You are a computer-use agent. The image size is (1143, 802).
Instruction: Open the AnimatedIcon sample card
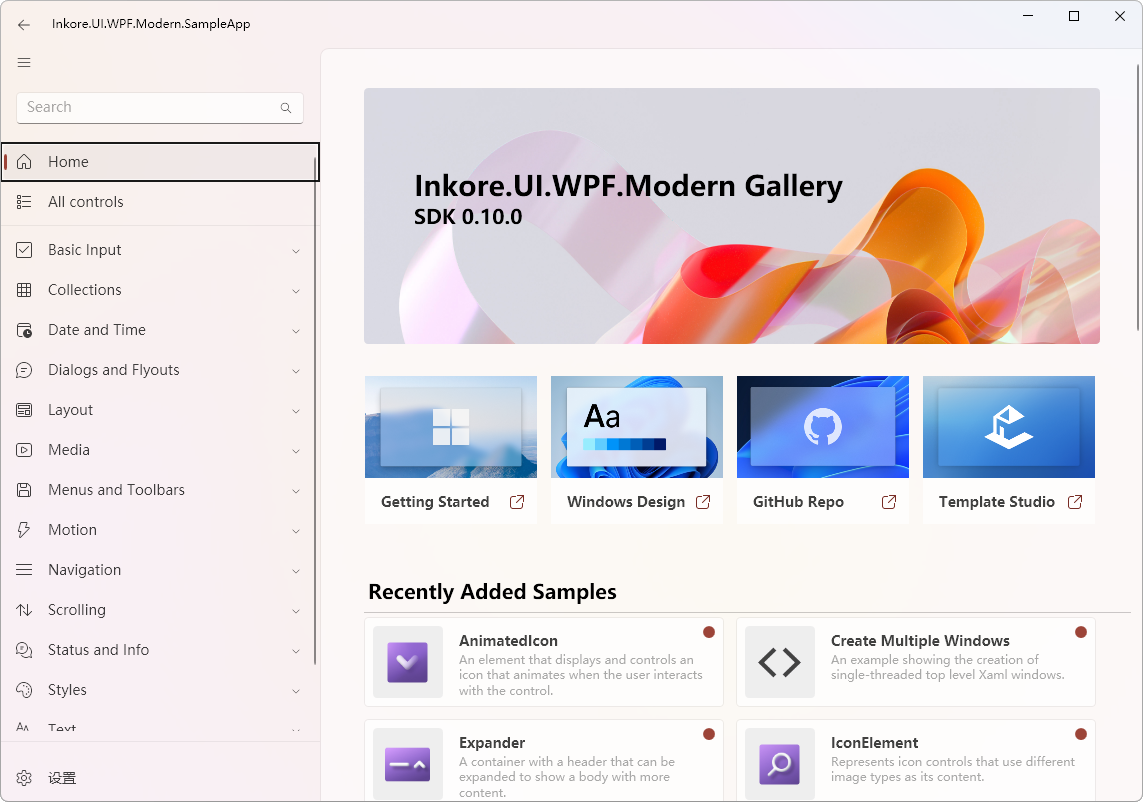pos(544,662)
